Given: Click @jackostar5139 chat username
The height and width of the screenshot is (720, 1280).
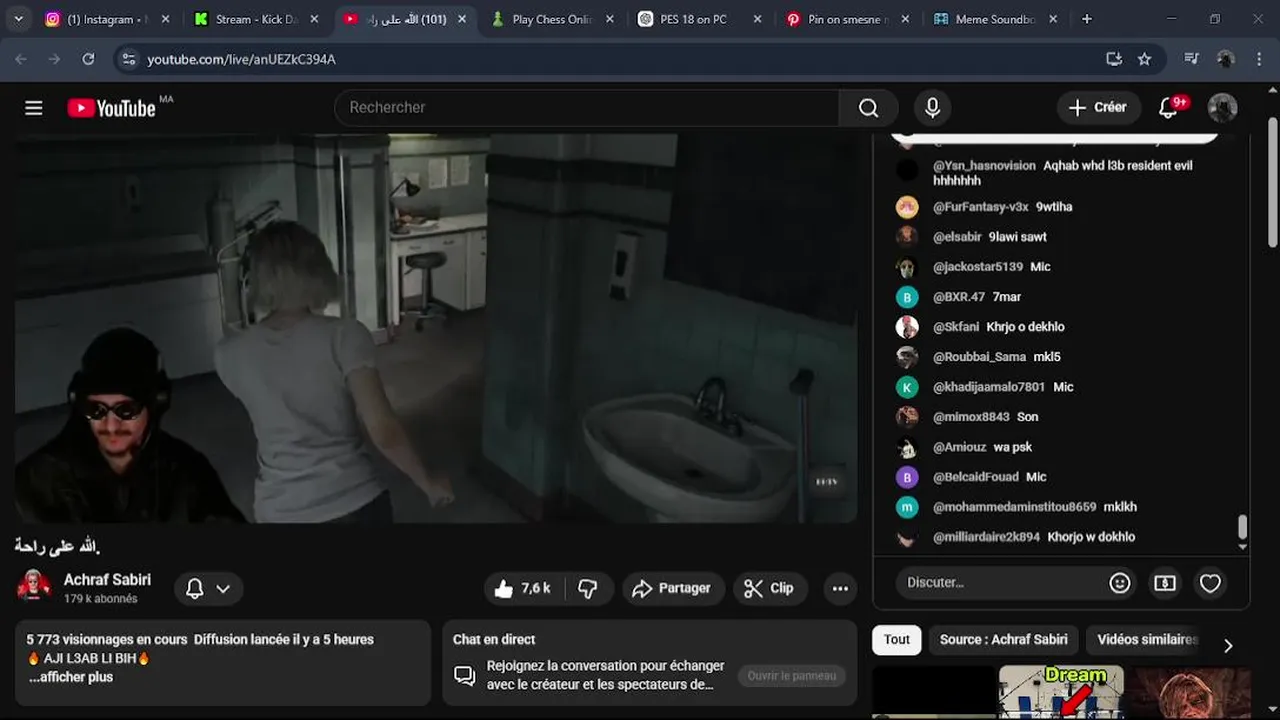Looking at the screenshot, I should point(978,267).
